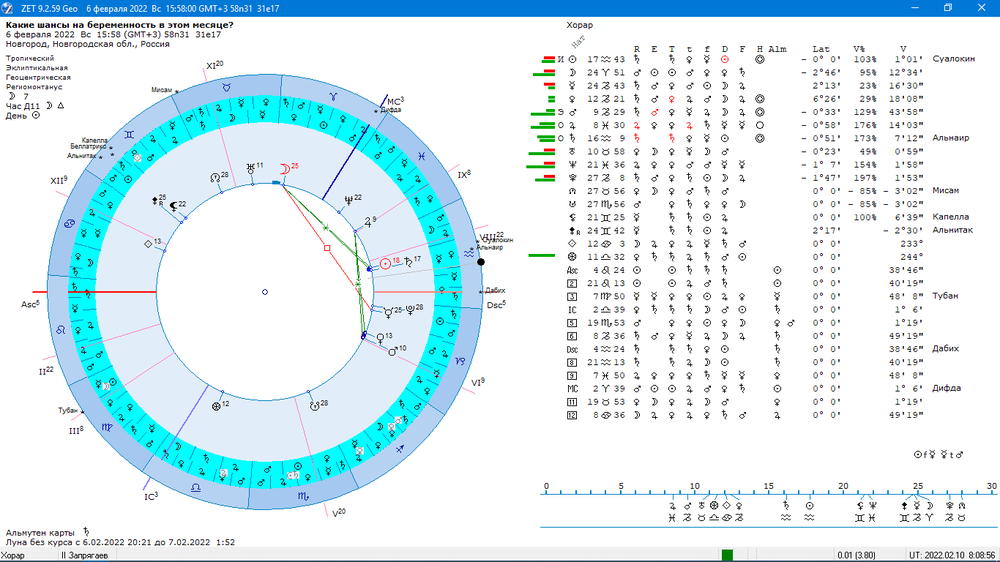
Task: Click the star name 'Альнаир' in table
Action: click(x=950, y=138)
